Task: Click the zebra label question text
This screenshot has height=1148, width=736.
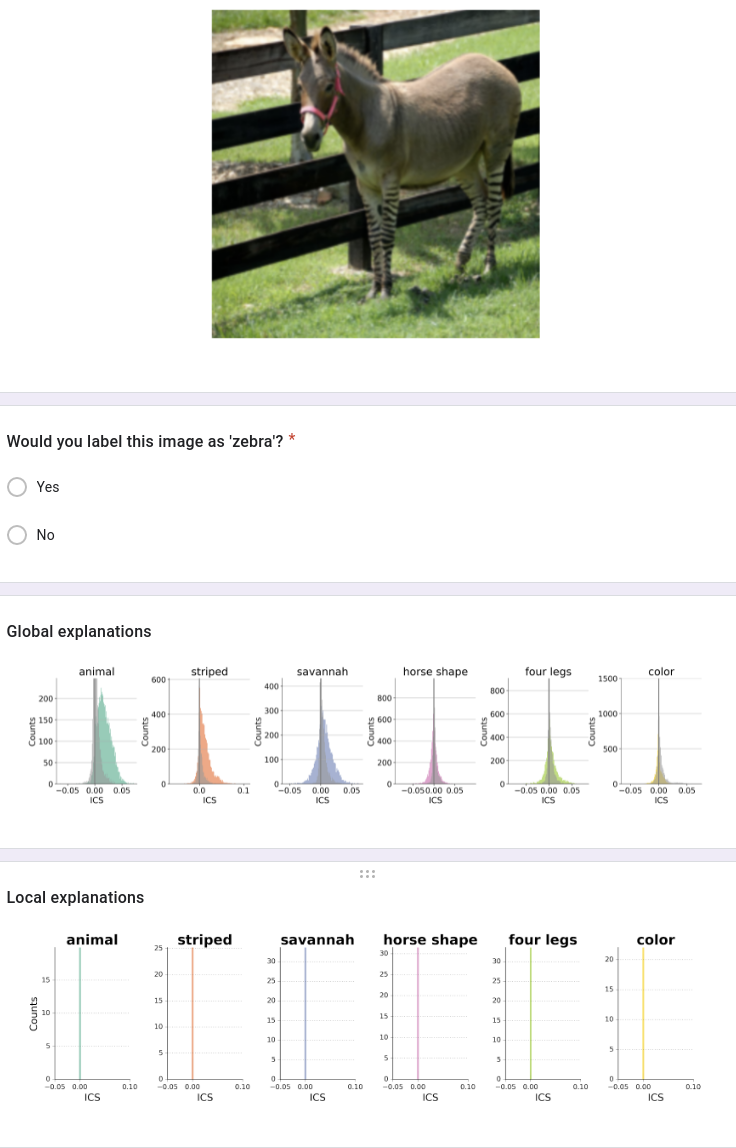Action: coord(145,441)
